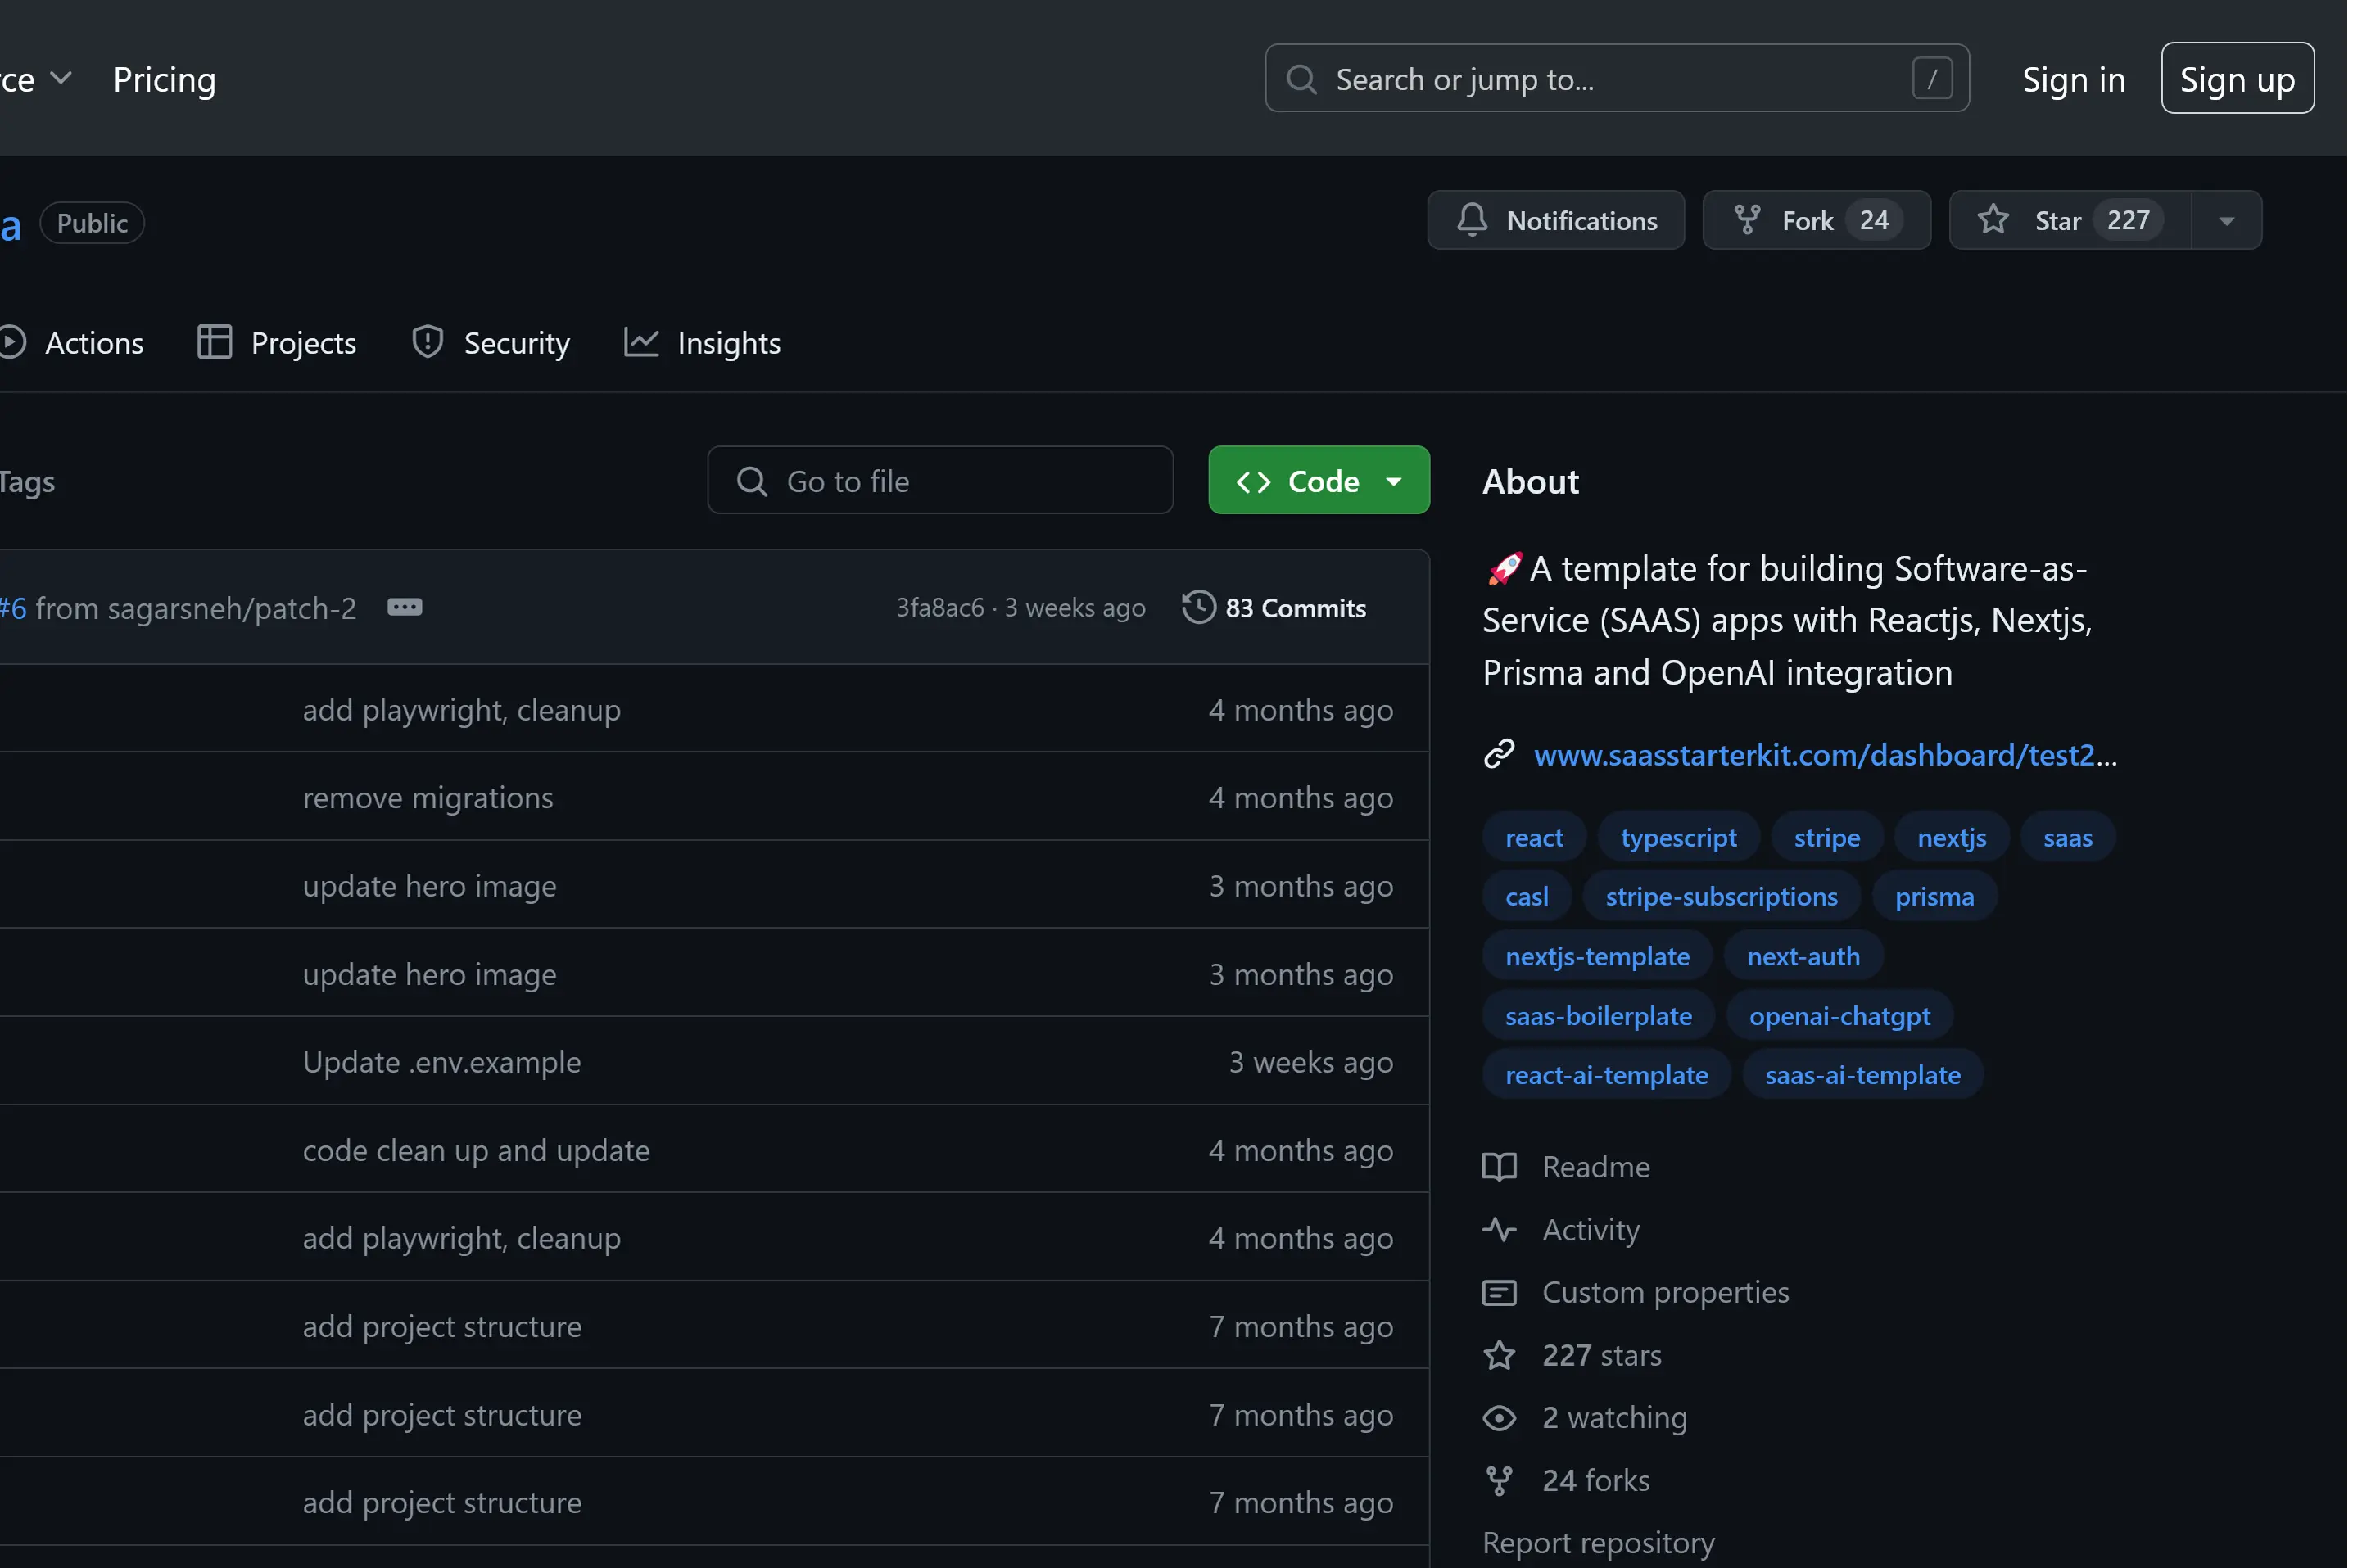Viewport: 2353px width, 1568px height.
Task: Click the Fork icon button
Action: (x=1746, y=220)
